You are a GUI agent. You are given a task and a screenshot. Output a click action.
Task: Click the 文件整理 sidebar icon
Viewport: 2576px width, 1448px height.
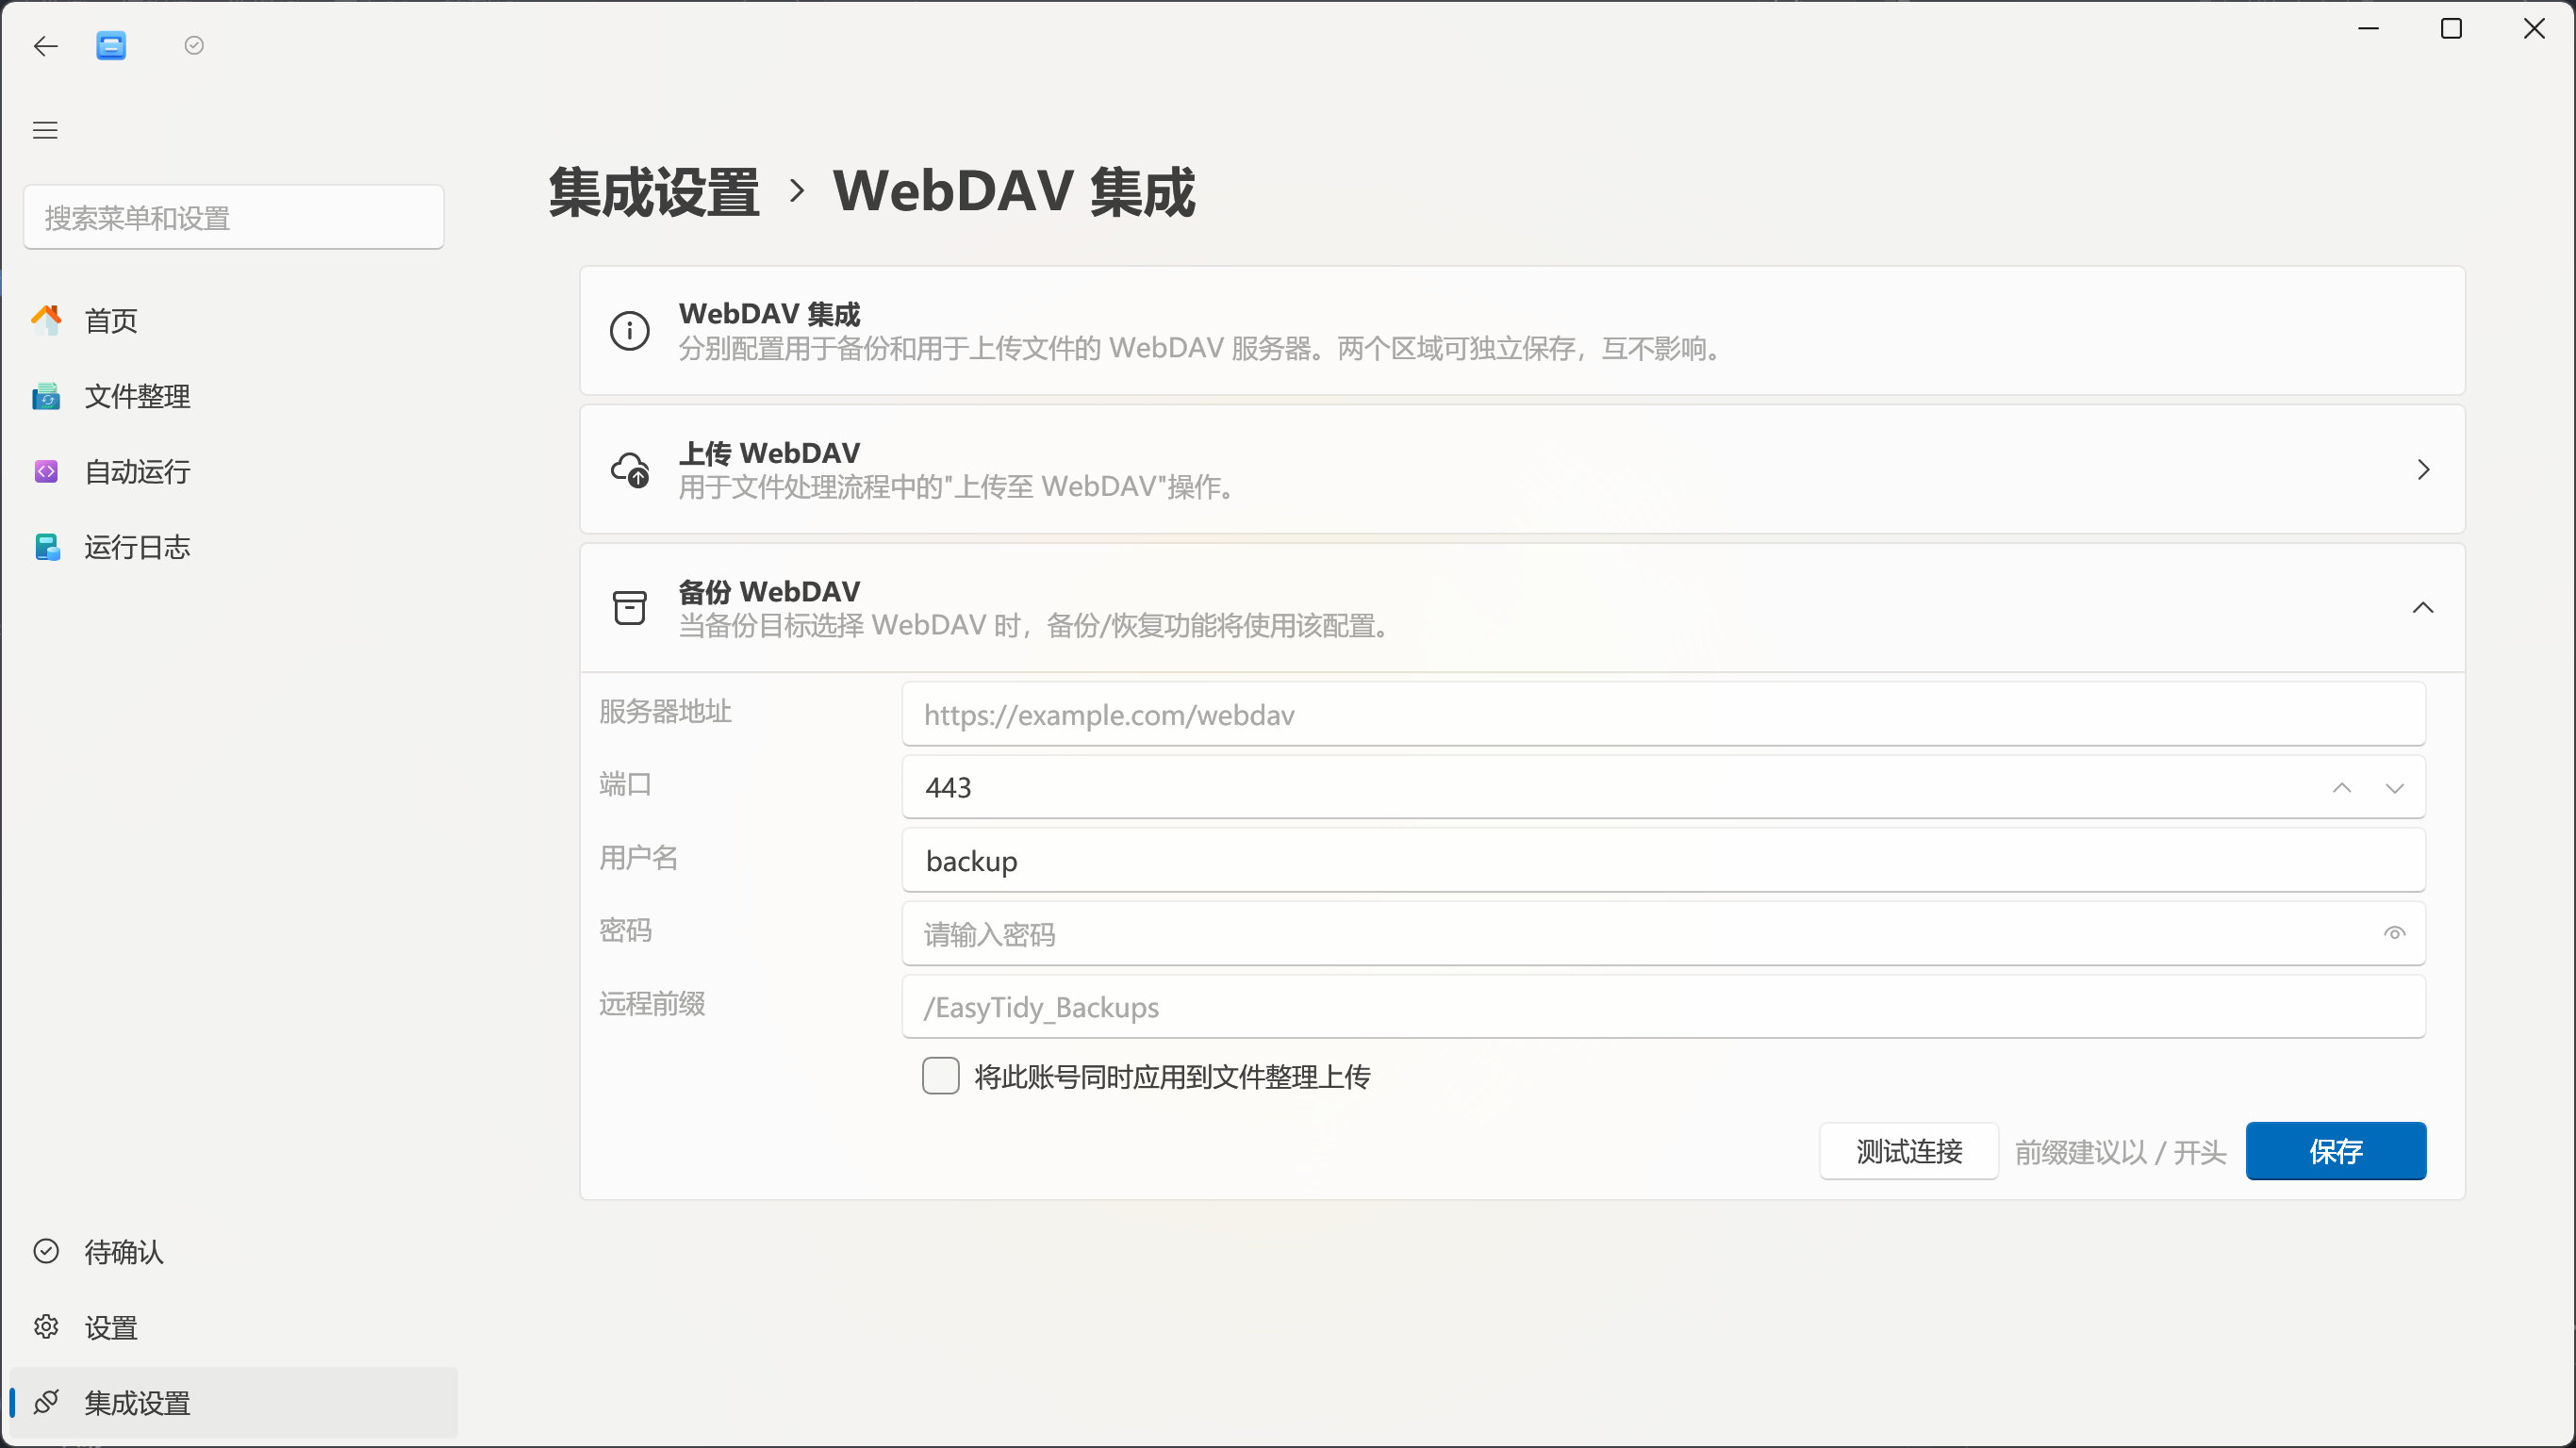[46, 396]
